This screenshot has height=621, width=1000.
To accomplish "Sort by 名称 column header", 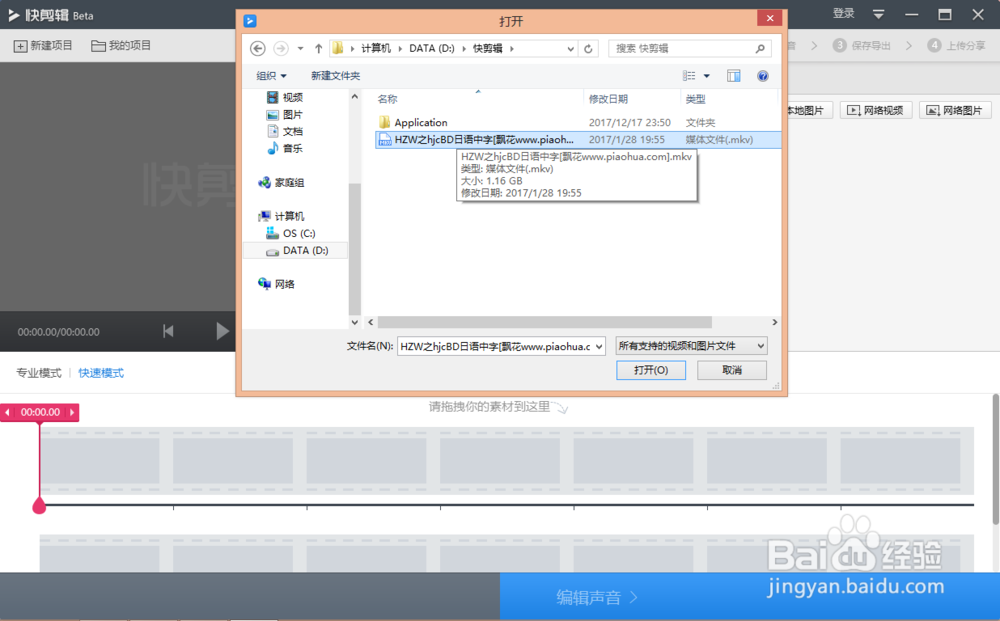I will (388, 99).
